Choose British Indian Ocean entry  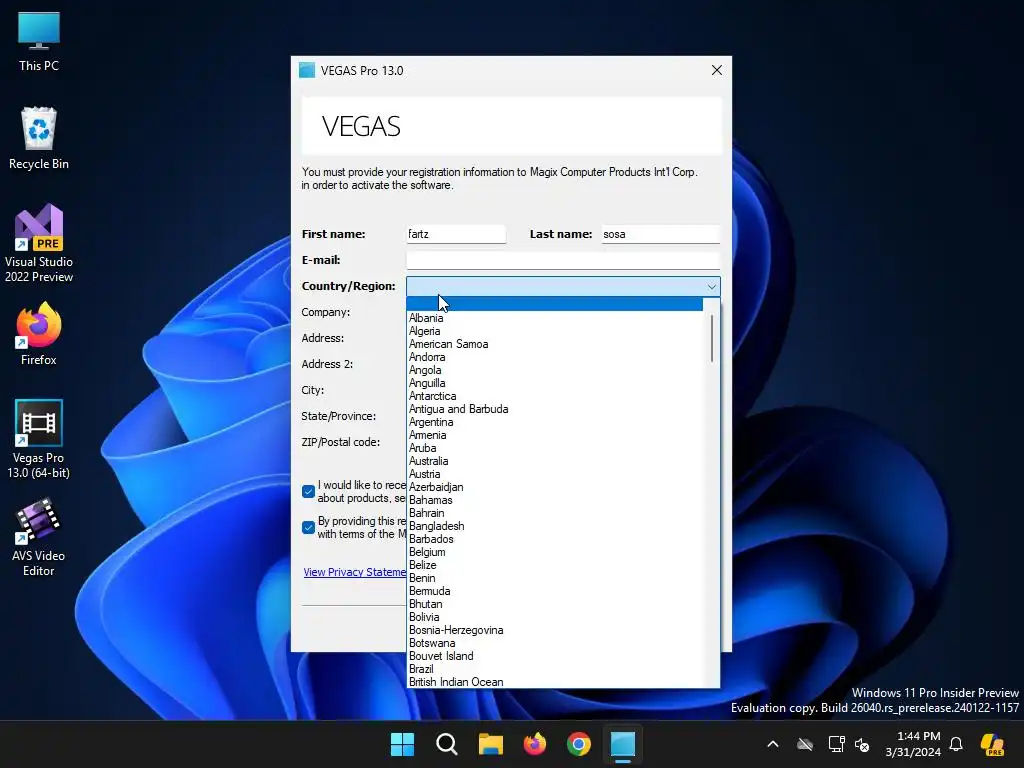click(554, 682)
